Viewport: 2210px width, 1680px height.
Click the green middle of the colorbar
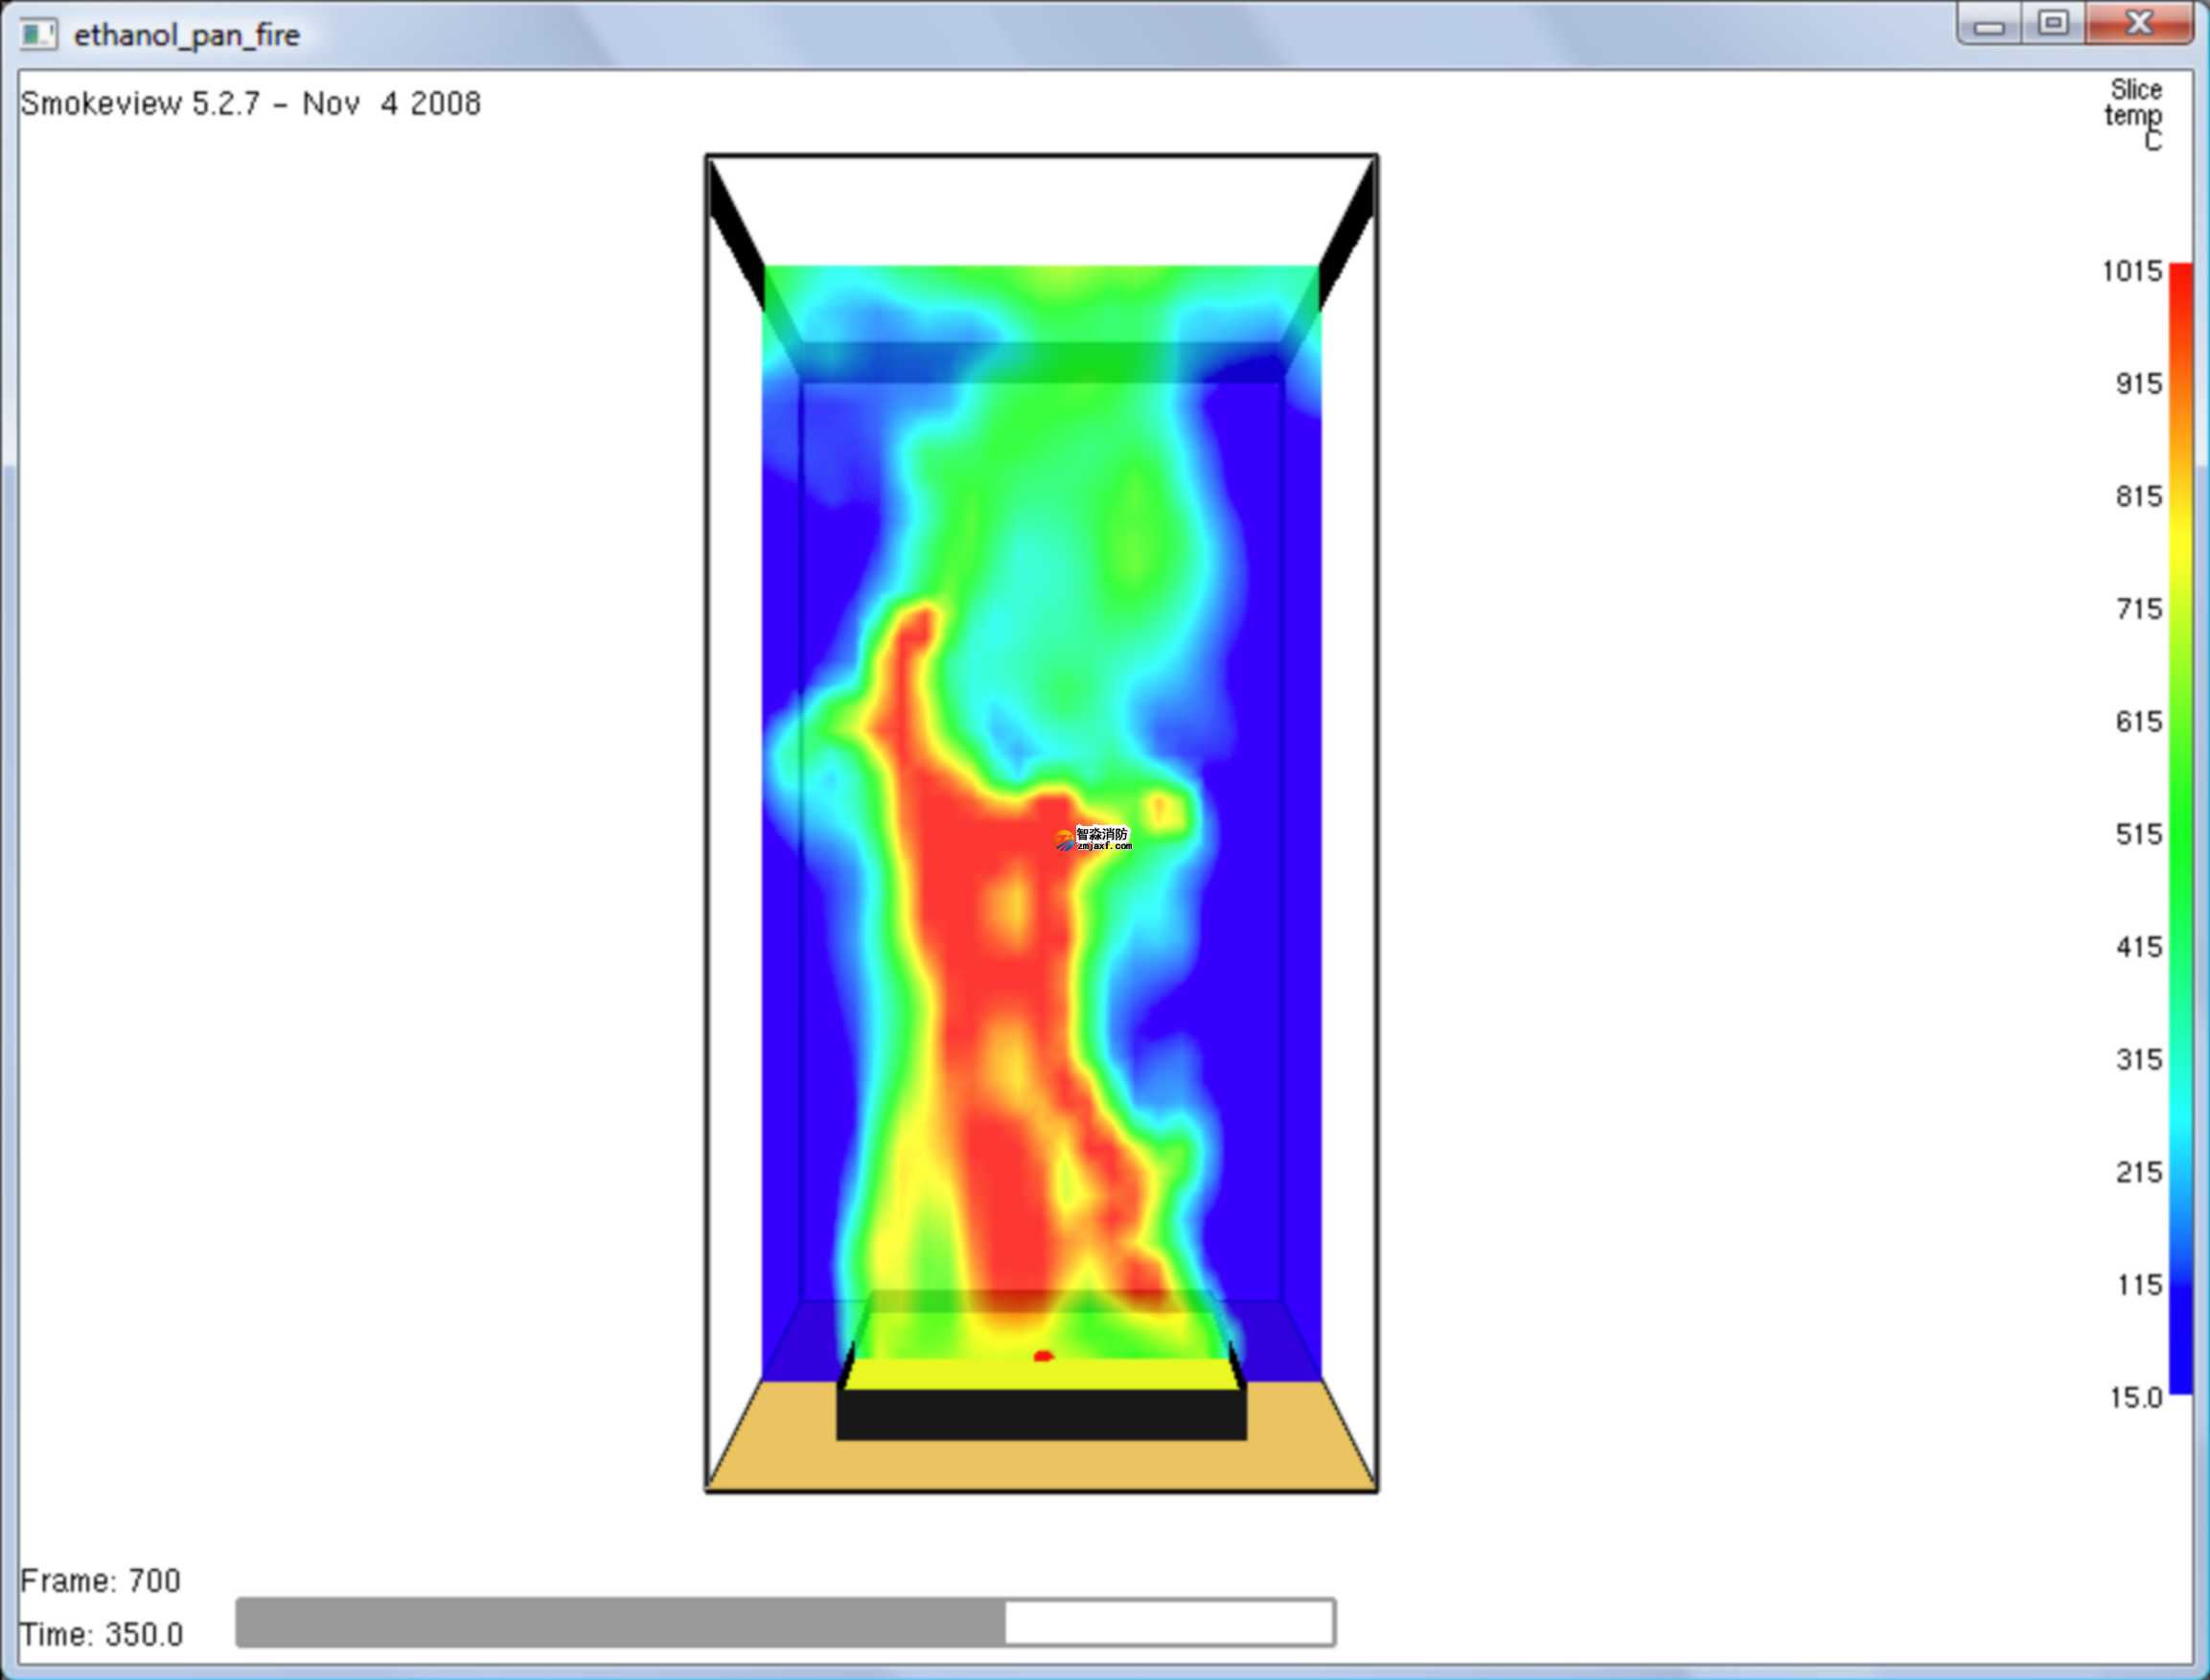(2180, 830)
